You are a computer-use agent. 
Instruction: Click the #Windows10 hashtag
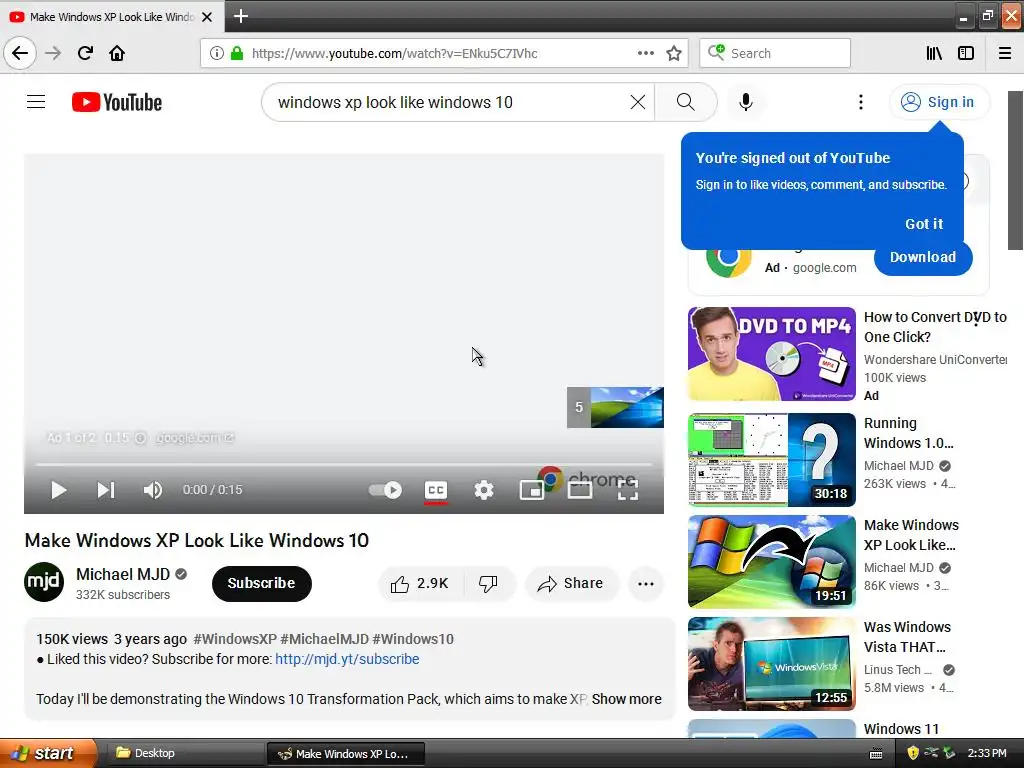pos(413,639)
